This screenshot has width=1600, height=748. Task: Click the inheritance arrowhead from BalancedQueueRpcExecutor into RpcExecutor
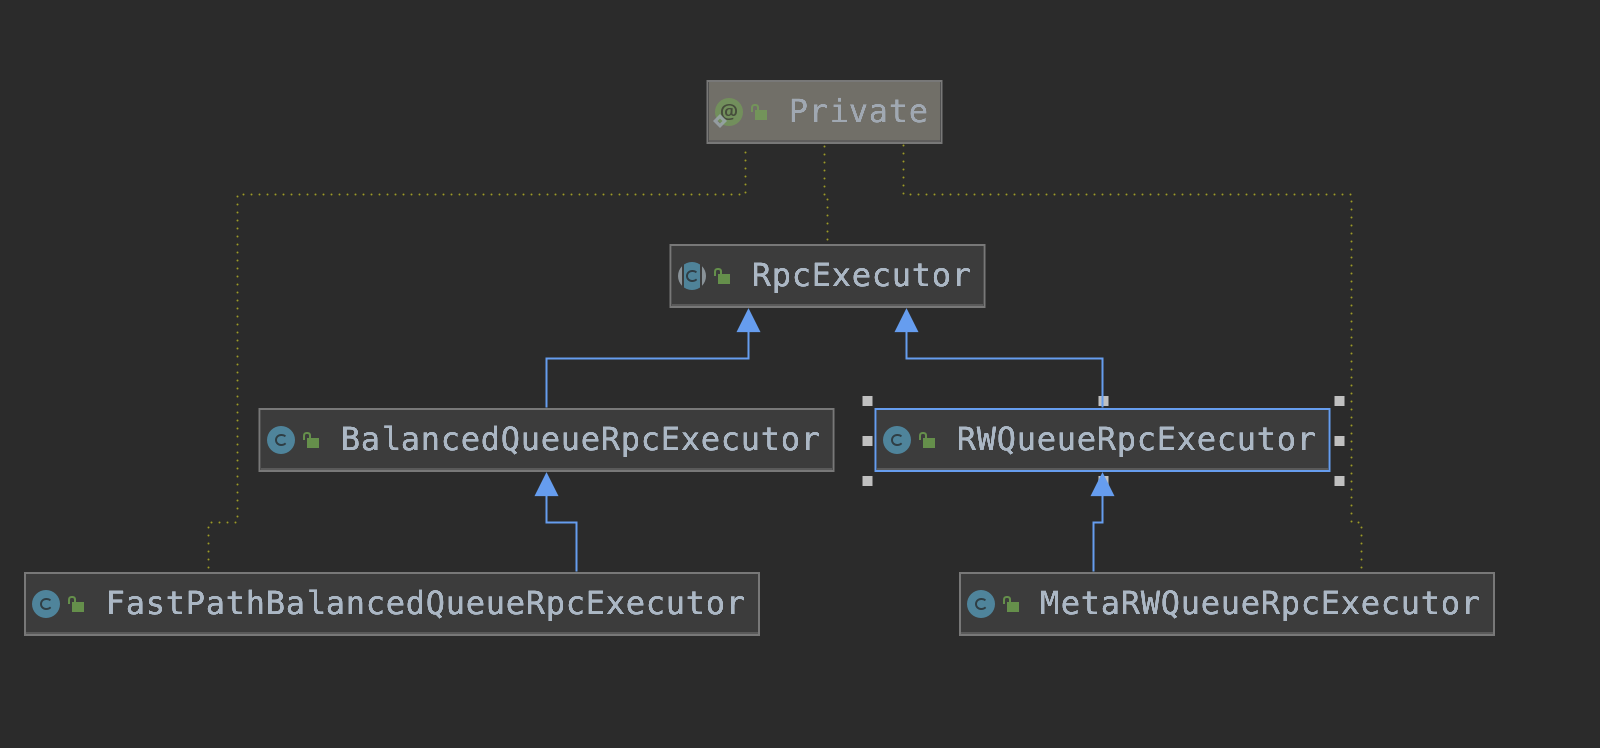tap(748, 320)
